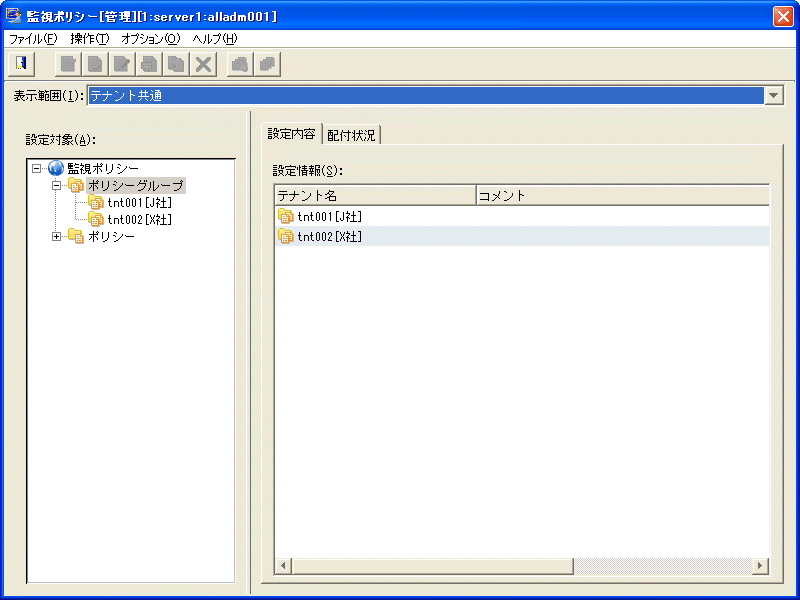Click the greyed-out new policy document icon
Viewport: 800px width, 600px height.
(x=68, y=64)
